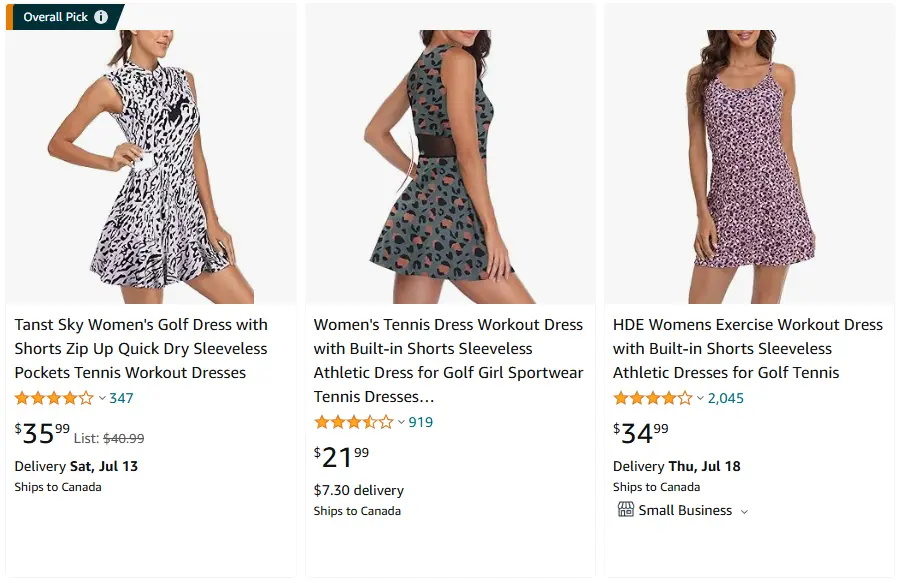Image resolution: width=900 pixels, height=583 pixels.
Task: Expand the rating dropdown beside the 347 reviews
Action: (x=100, y=397)
